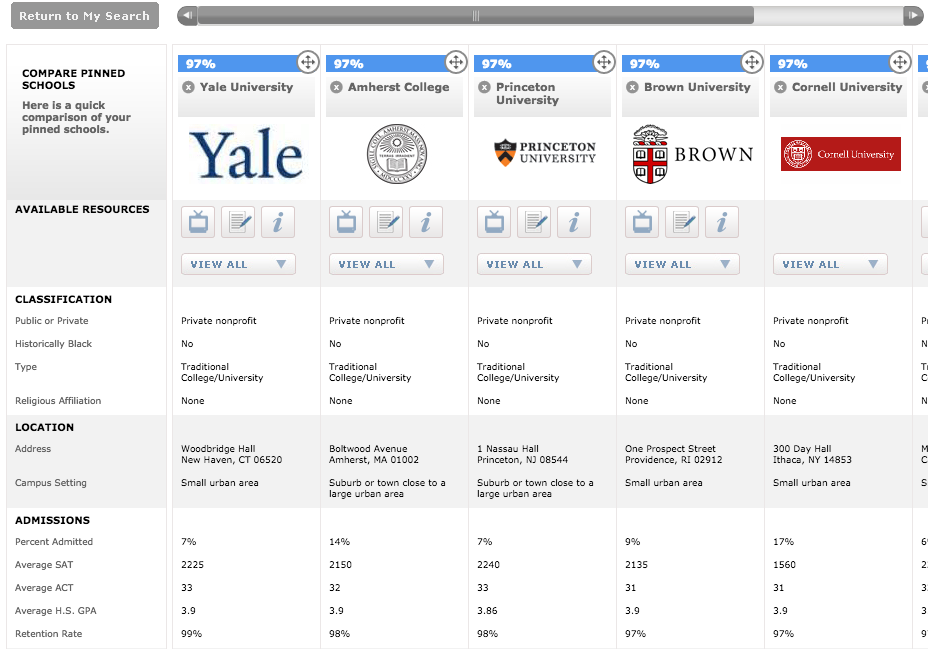Screen dimensions: 930x649
Task: Expand the VIEW ALL dropdown for Yale University
Action: click(238, 264)
